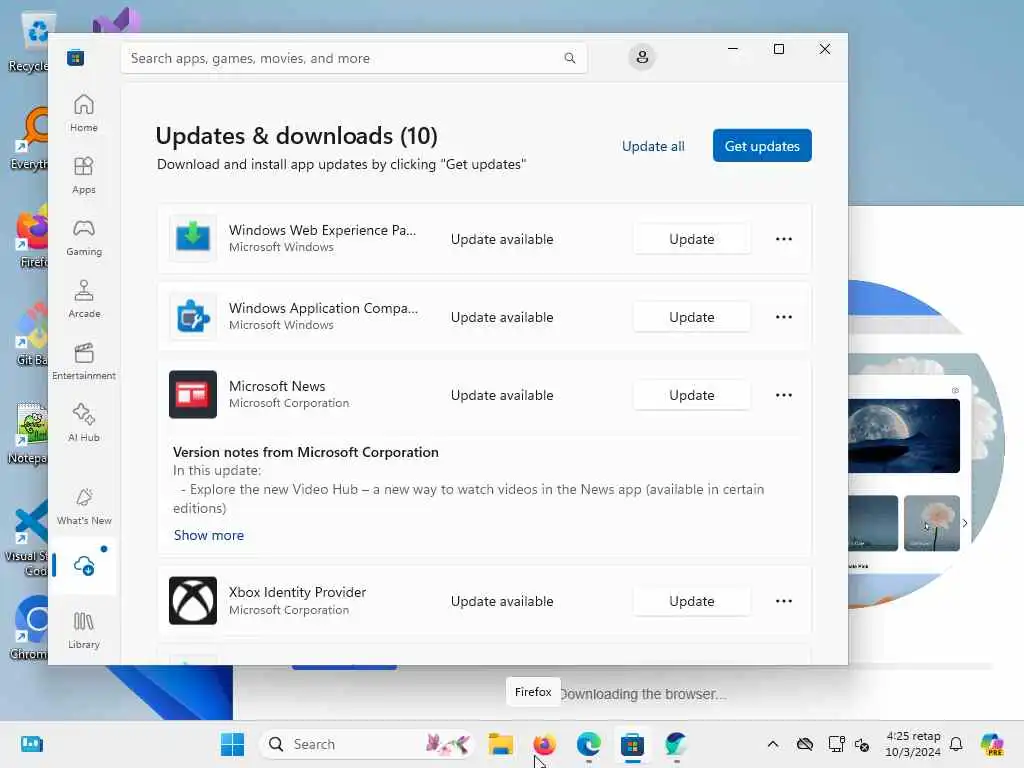Expand Microsoft News version notes with Show more
The height and width of the screenshot is (768, 1024).
coord(208,535)
